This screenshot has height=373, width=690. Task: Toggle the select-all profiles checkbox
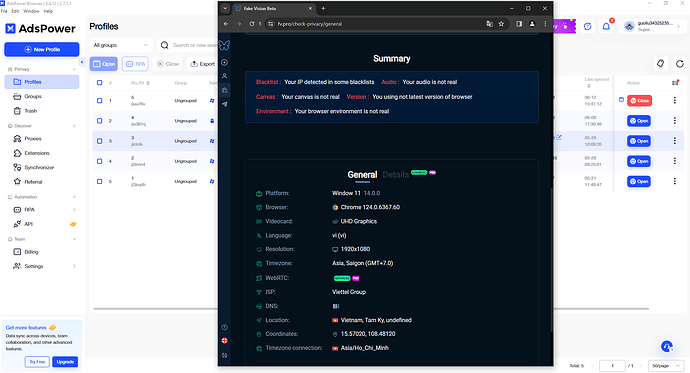[99, 83]
